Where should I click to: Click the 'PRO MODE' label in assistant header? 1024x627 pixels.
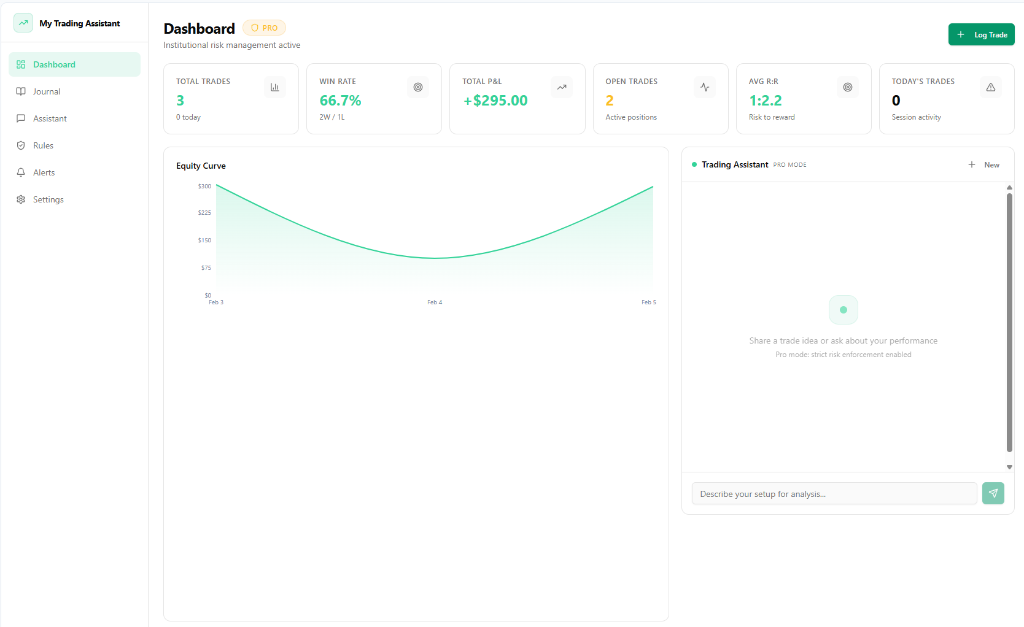click(x=790, y=165)
